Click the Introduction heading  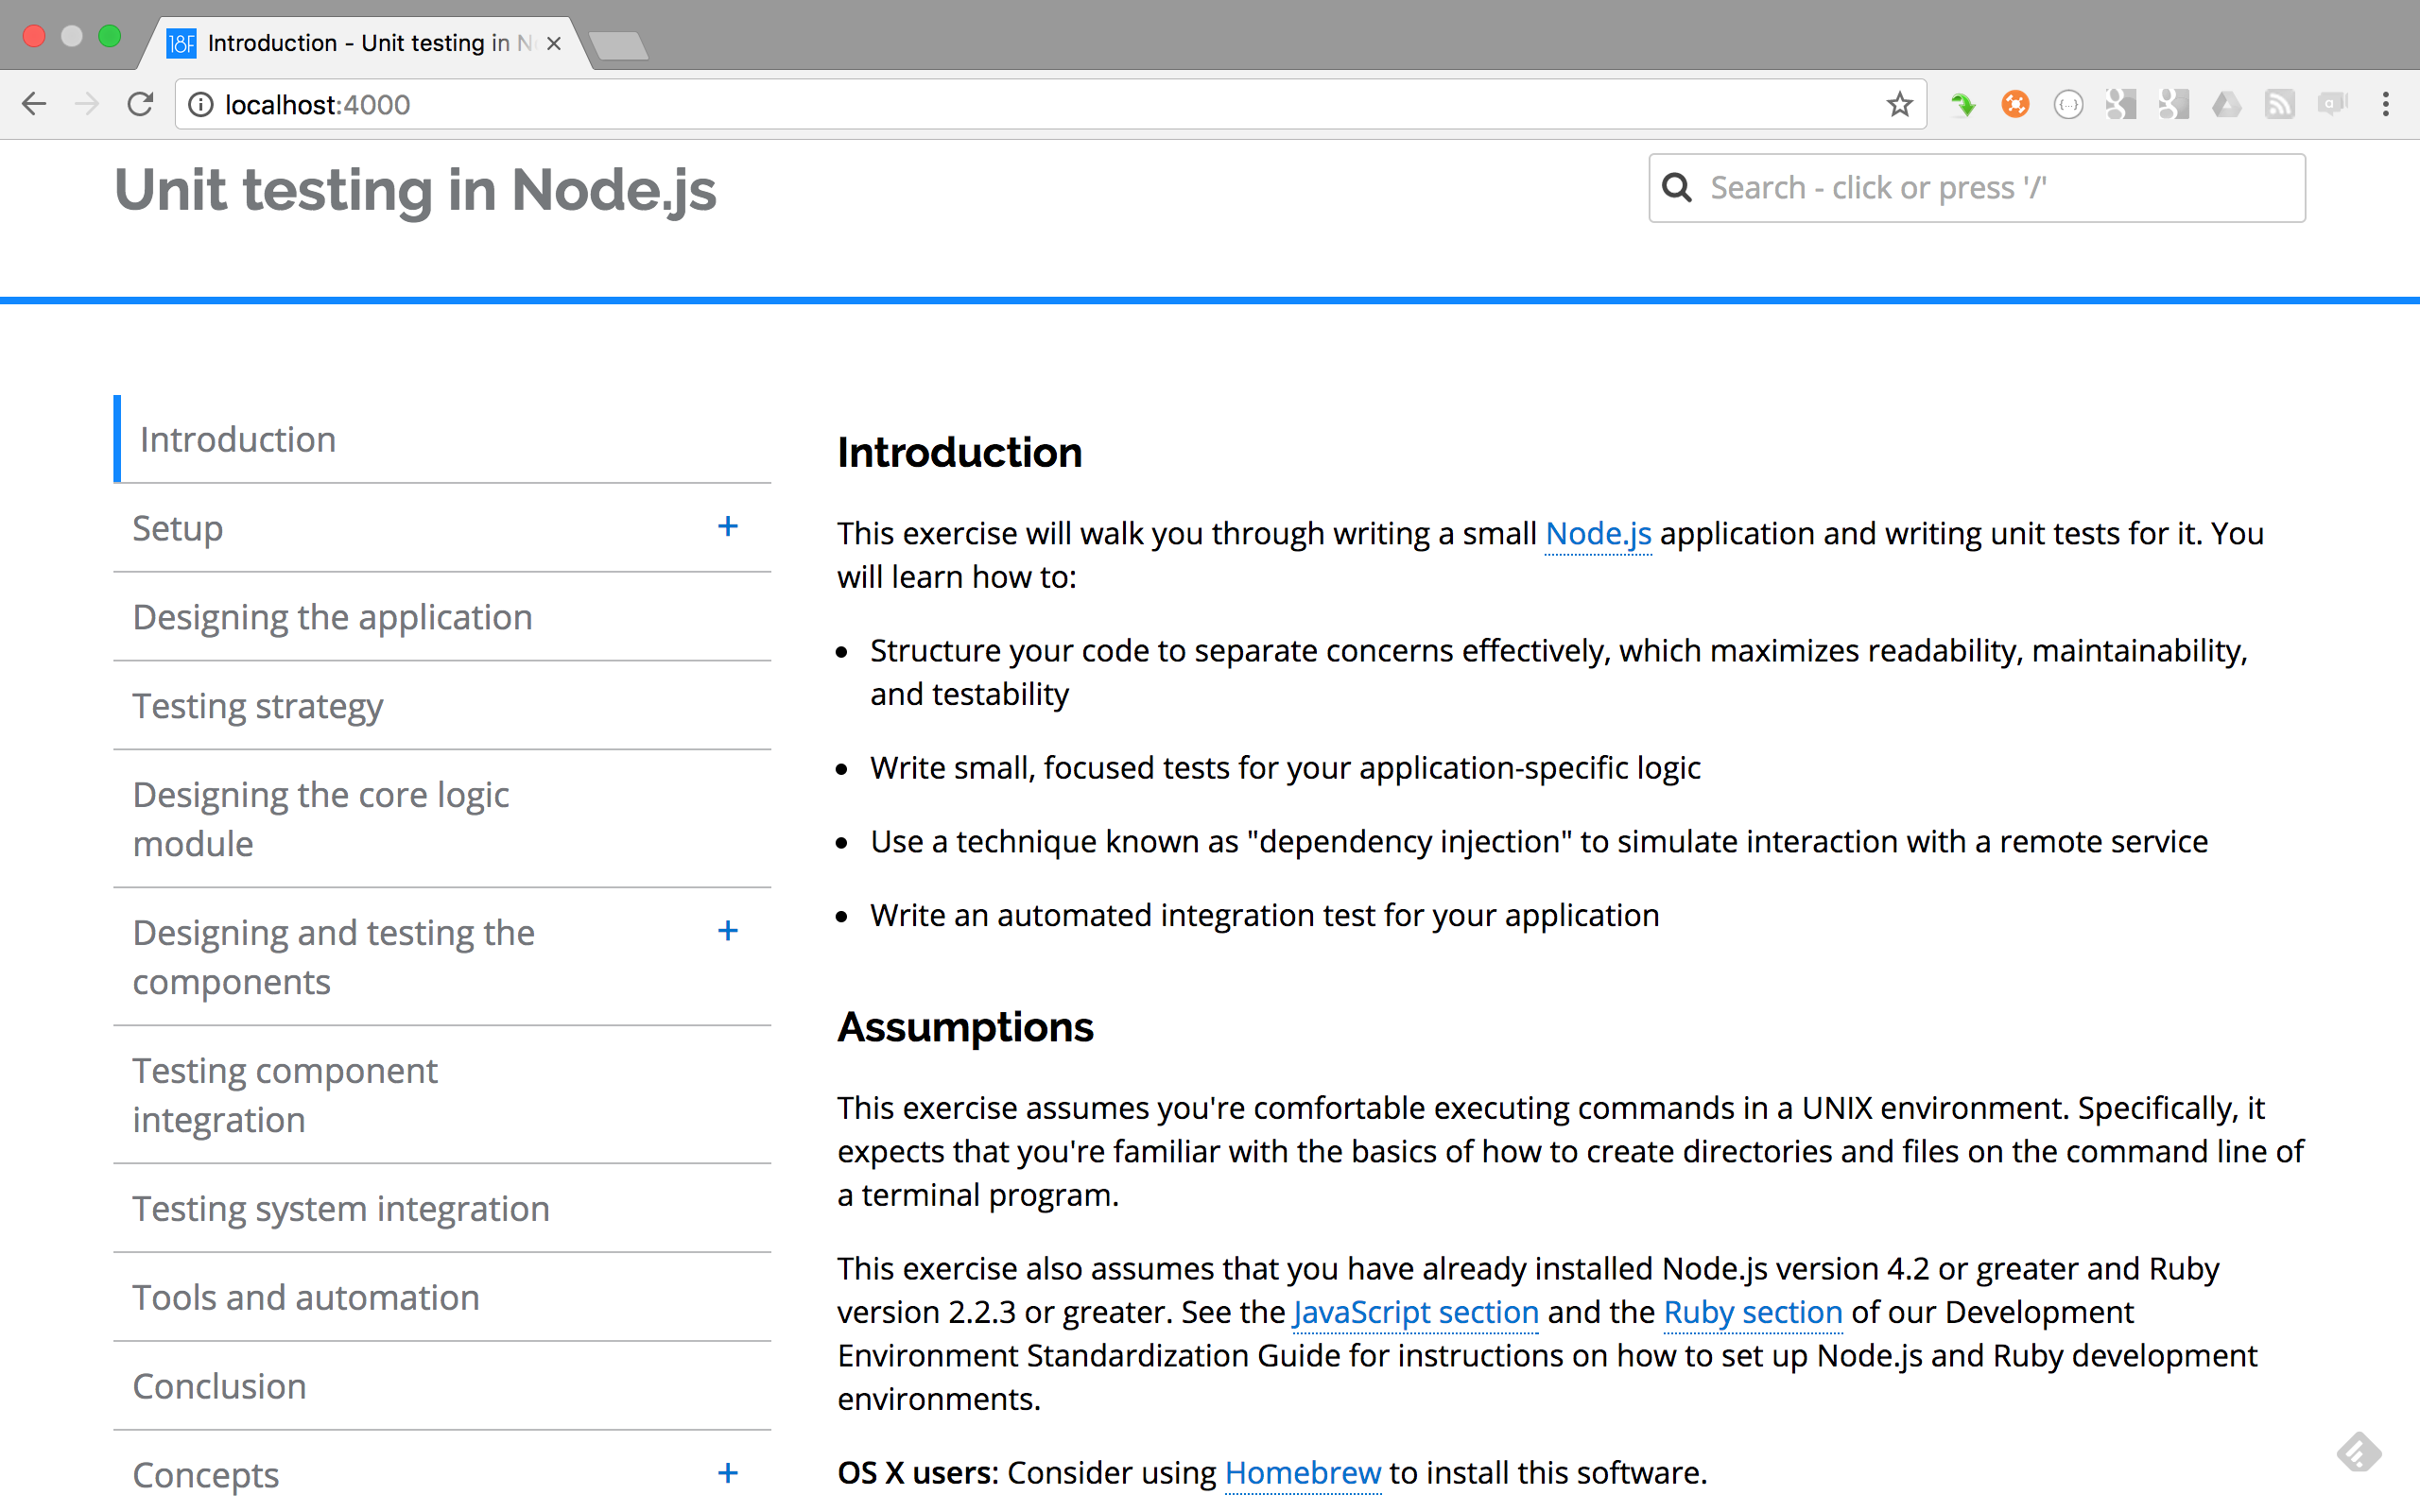pyautogui.click(x=960, y=452)
